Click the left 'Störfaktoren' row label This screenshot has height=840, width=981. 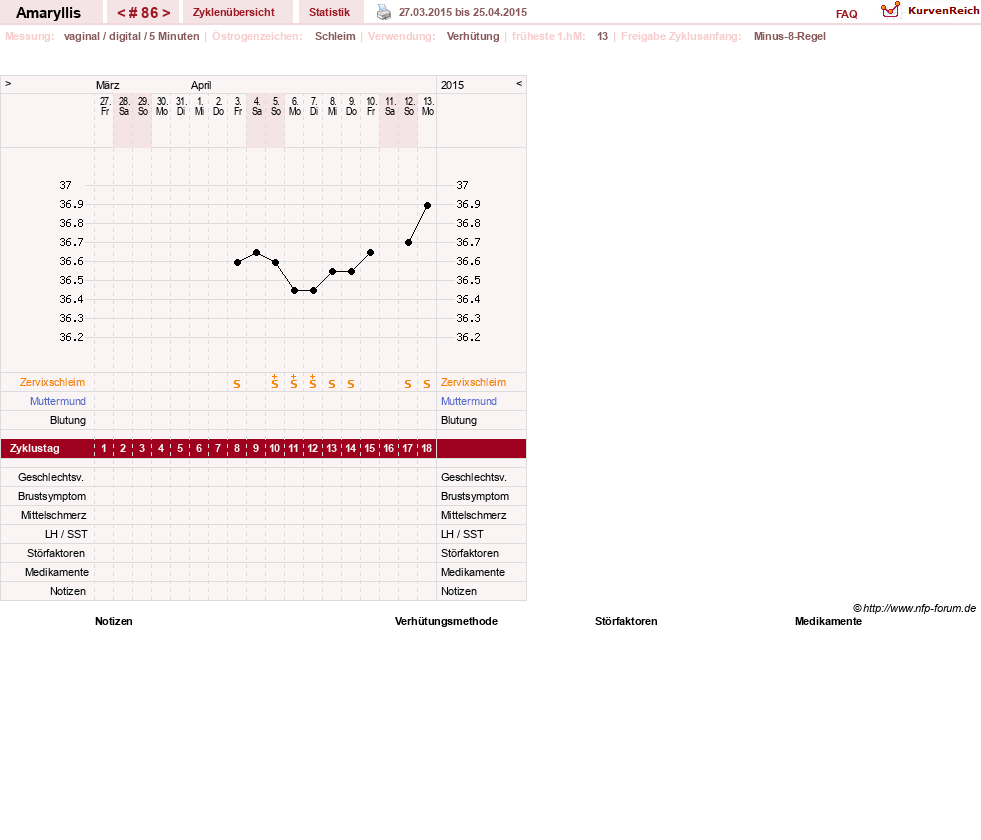point(56,554)
